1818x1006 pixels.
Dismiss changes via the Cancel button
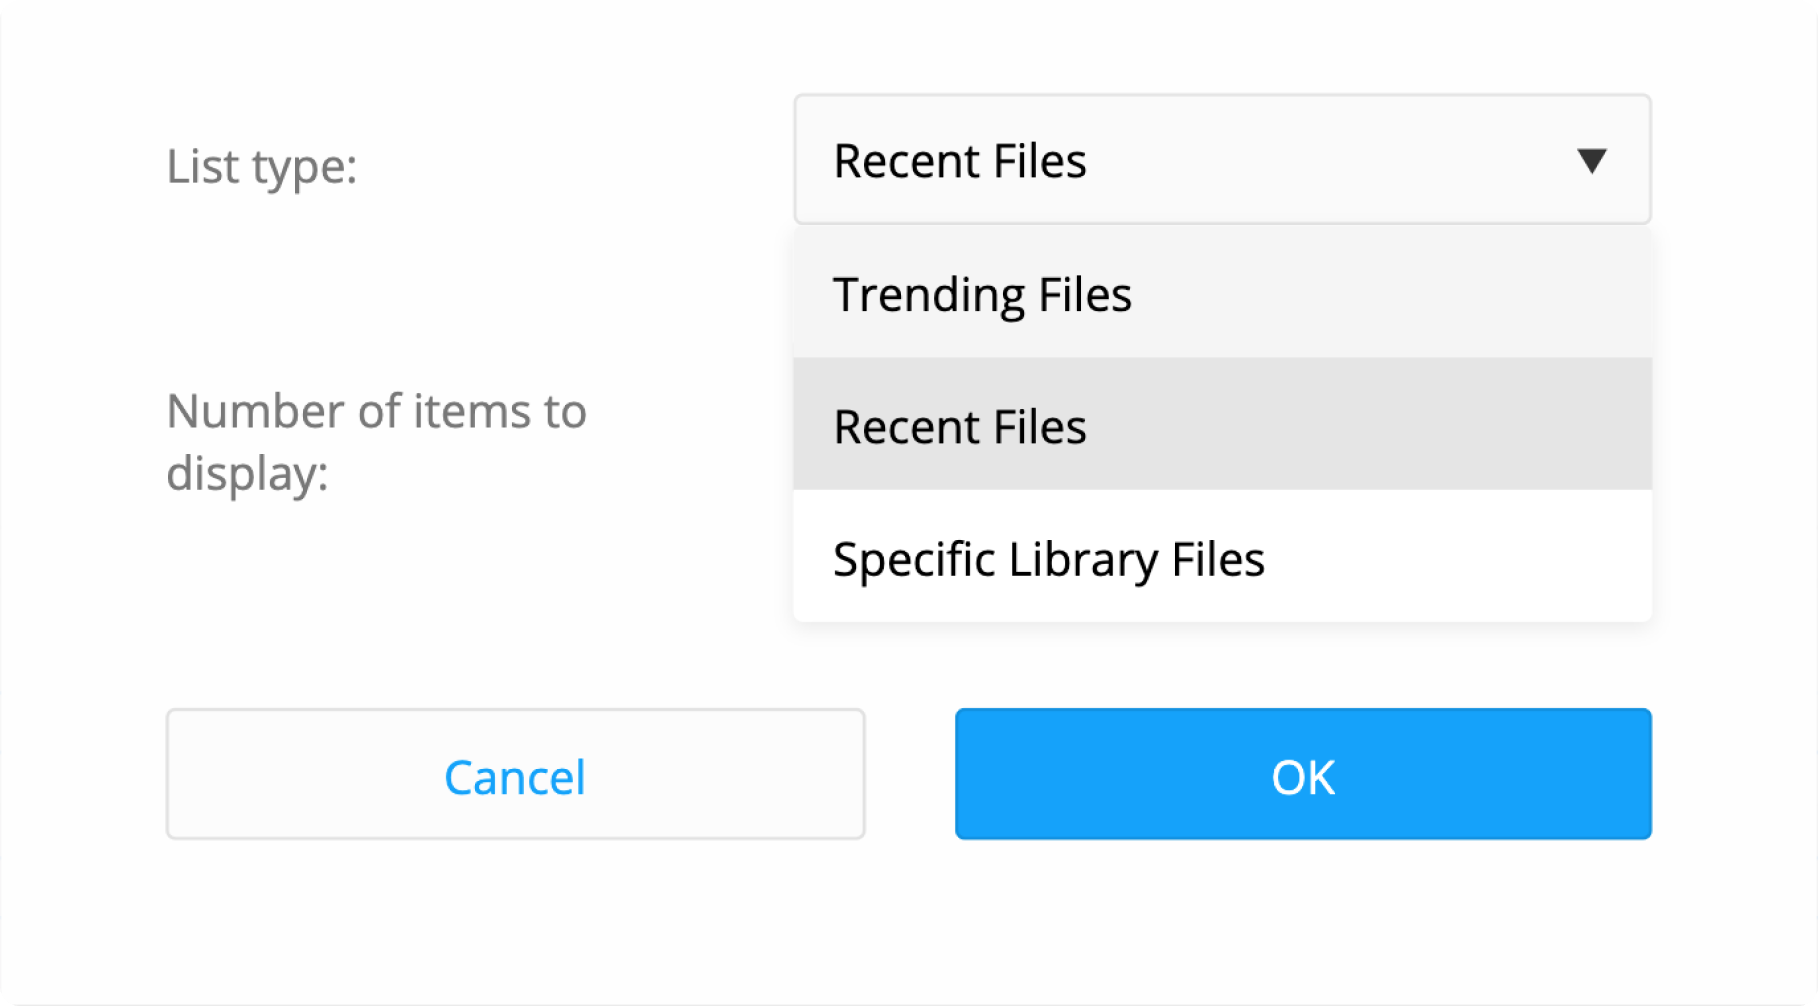click(516, 775)
